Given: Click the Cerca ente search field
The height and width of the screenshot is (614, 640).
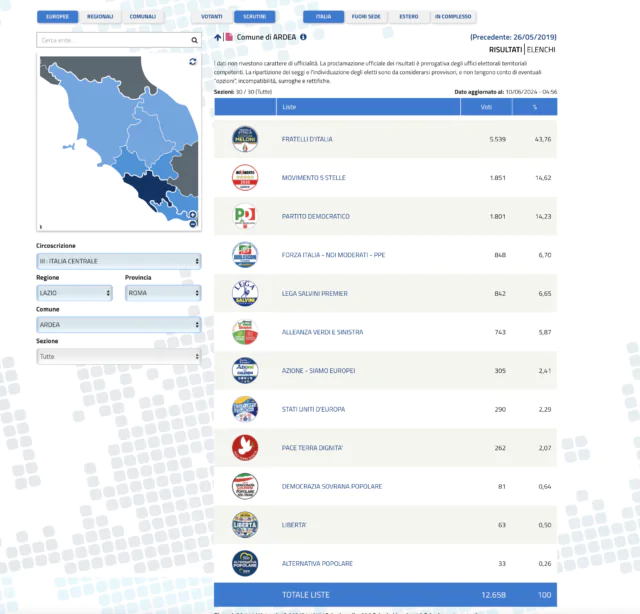Looking at the screenshot, I should (x=112, y=41).
